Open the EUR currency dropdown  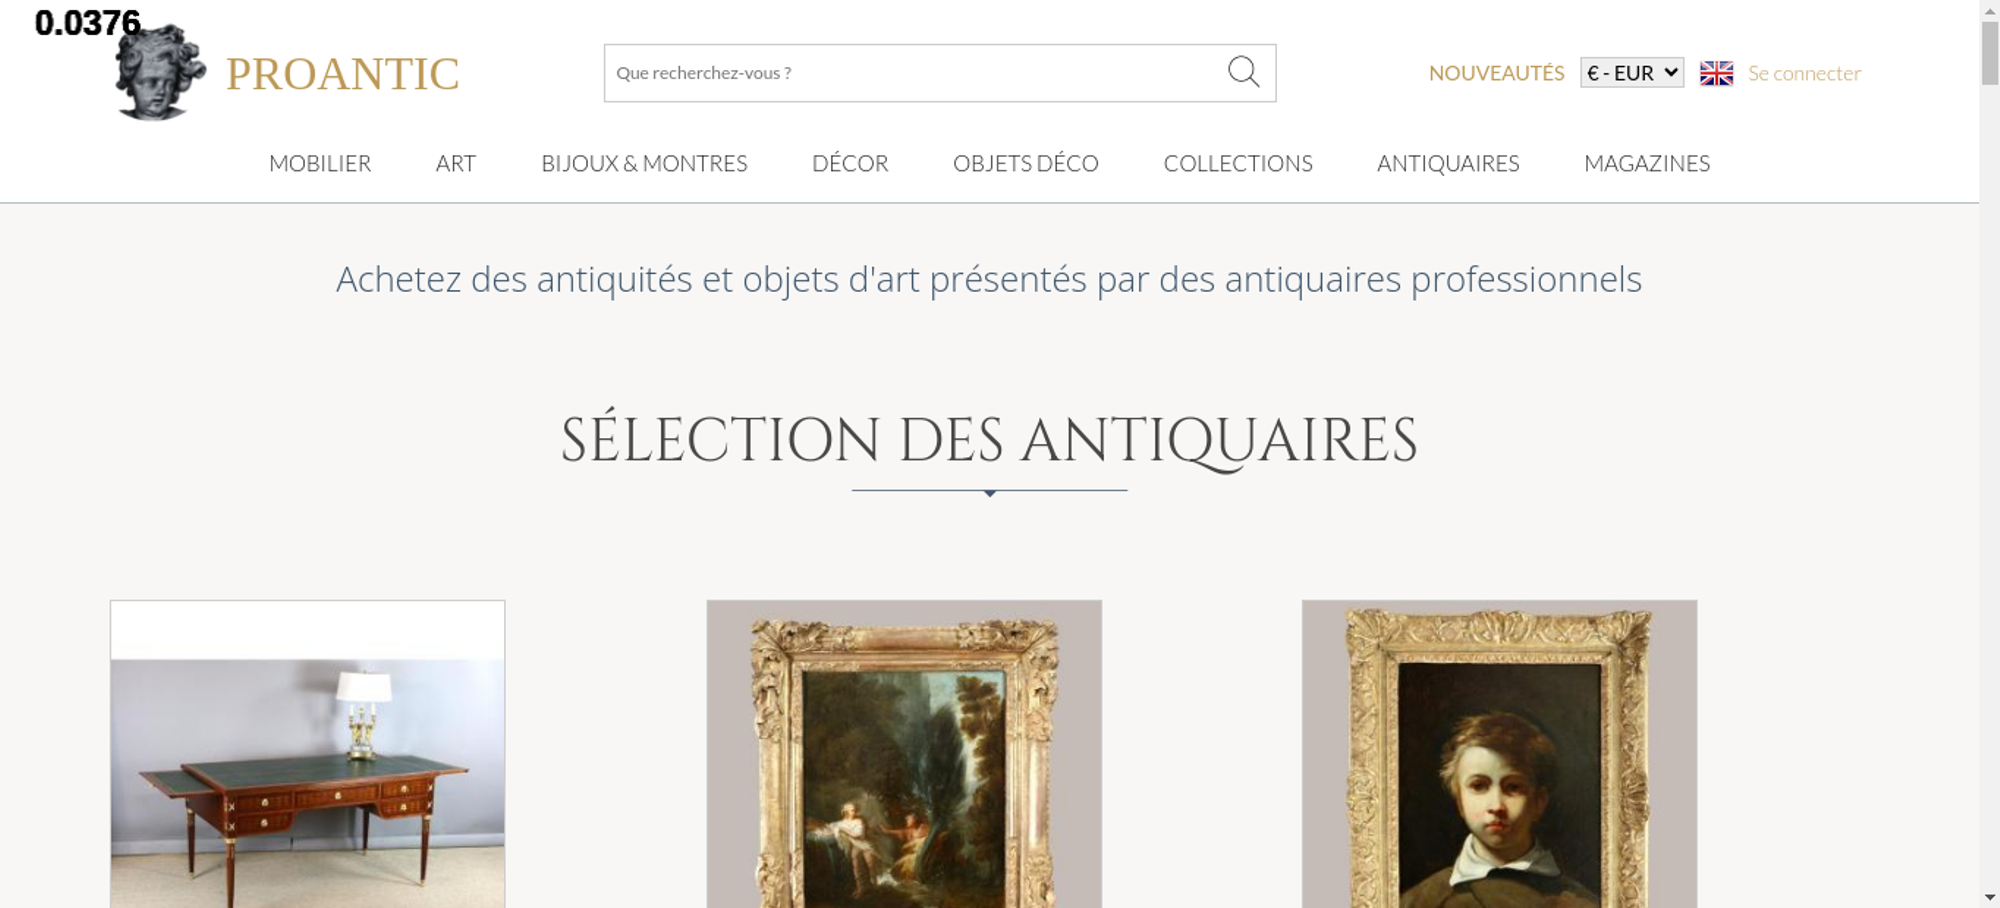coord(1632,73)
